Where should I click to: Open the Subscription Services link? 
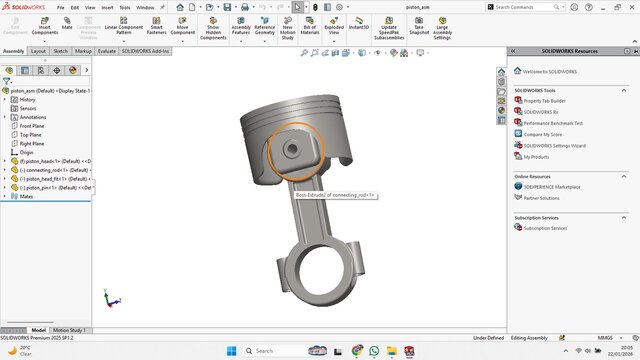[x=545, y=228]
